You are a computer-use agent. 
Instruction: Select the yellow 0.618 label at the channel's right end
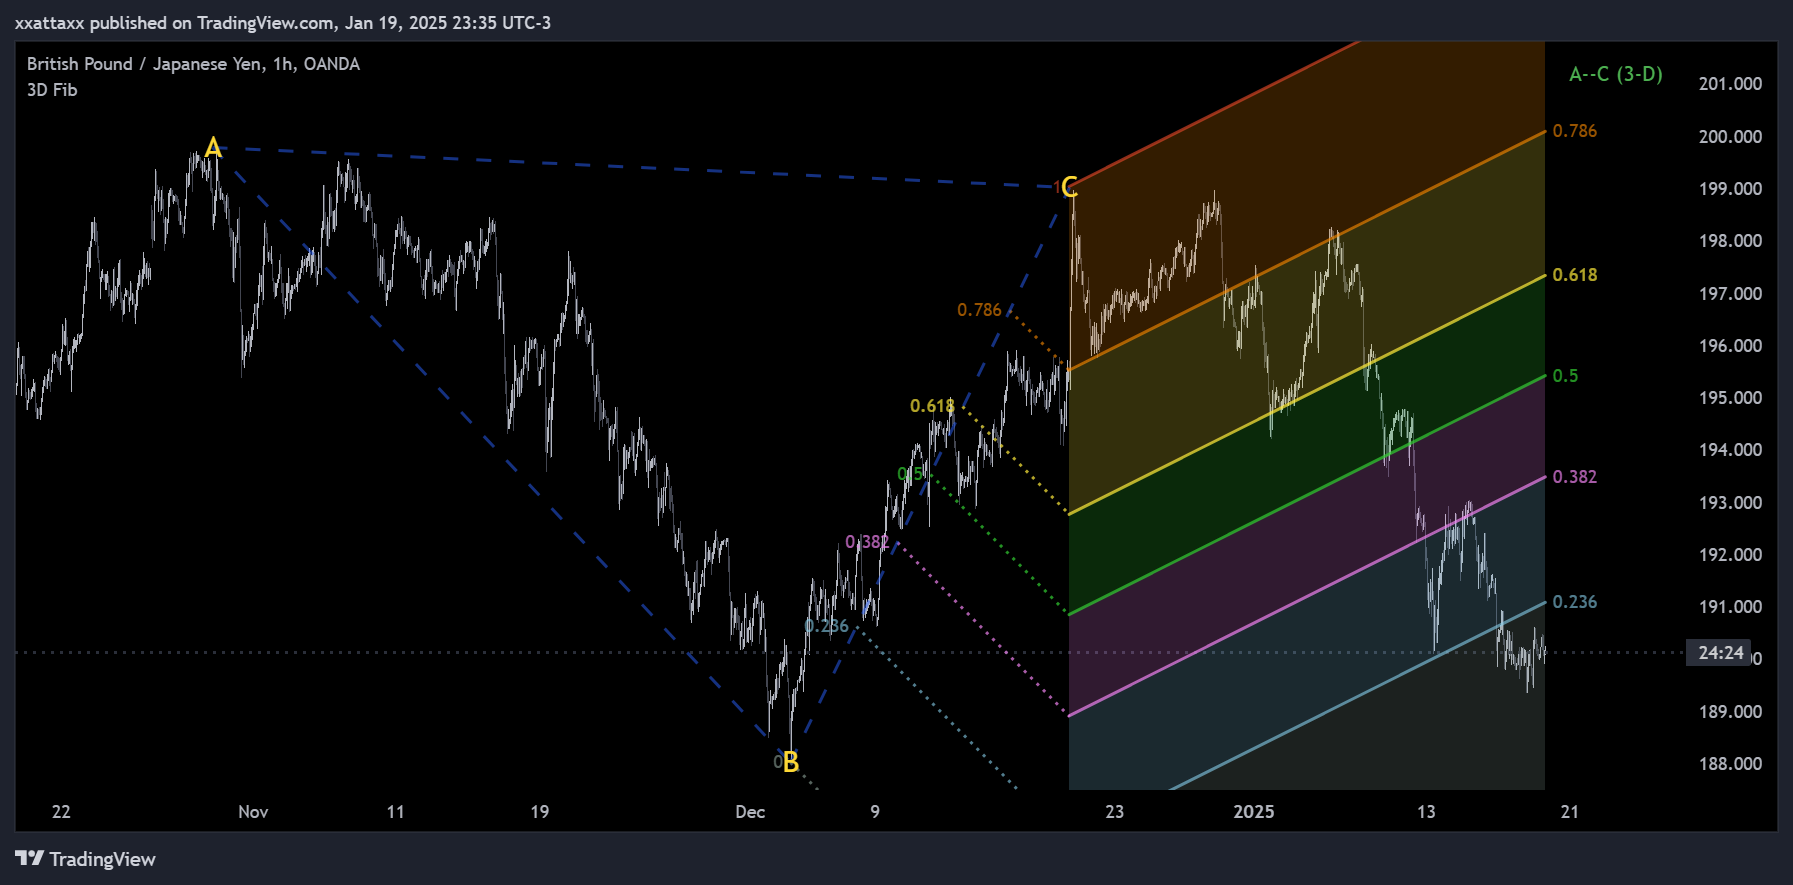coord(1575,275)
